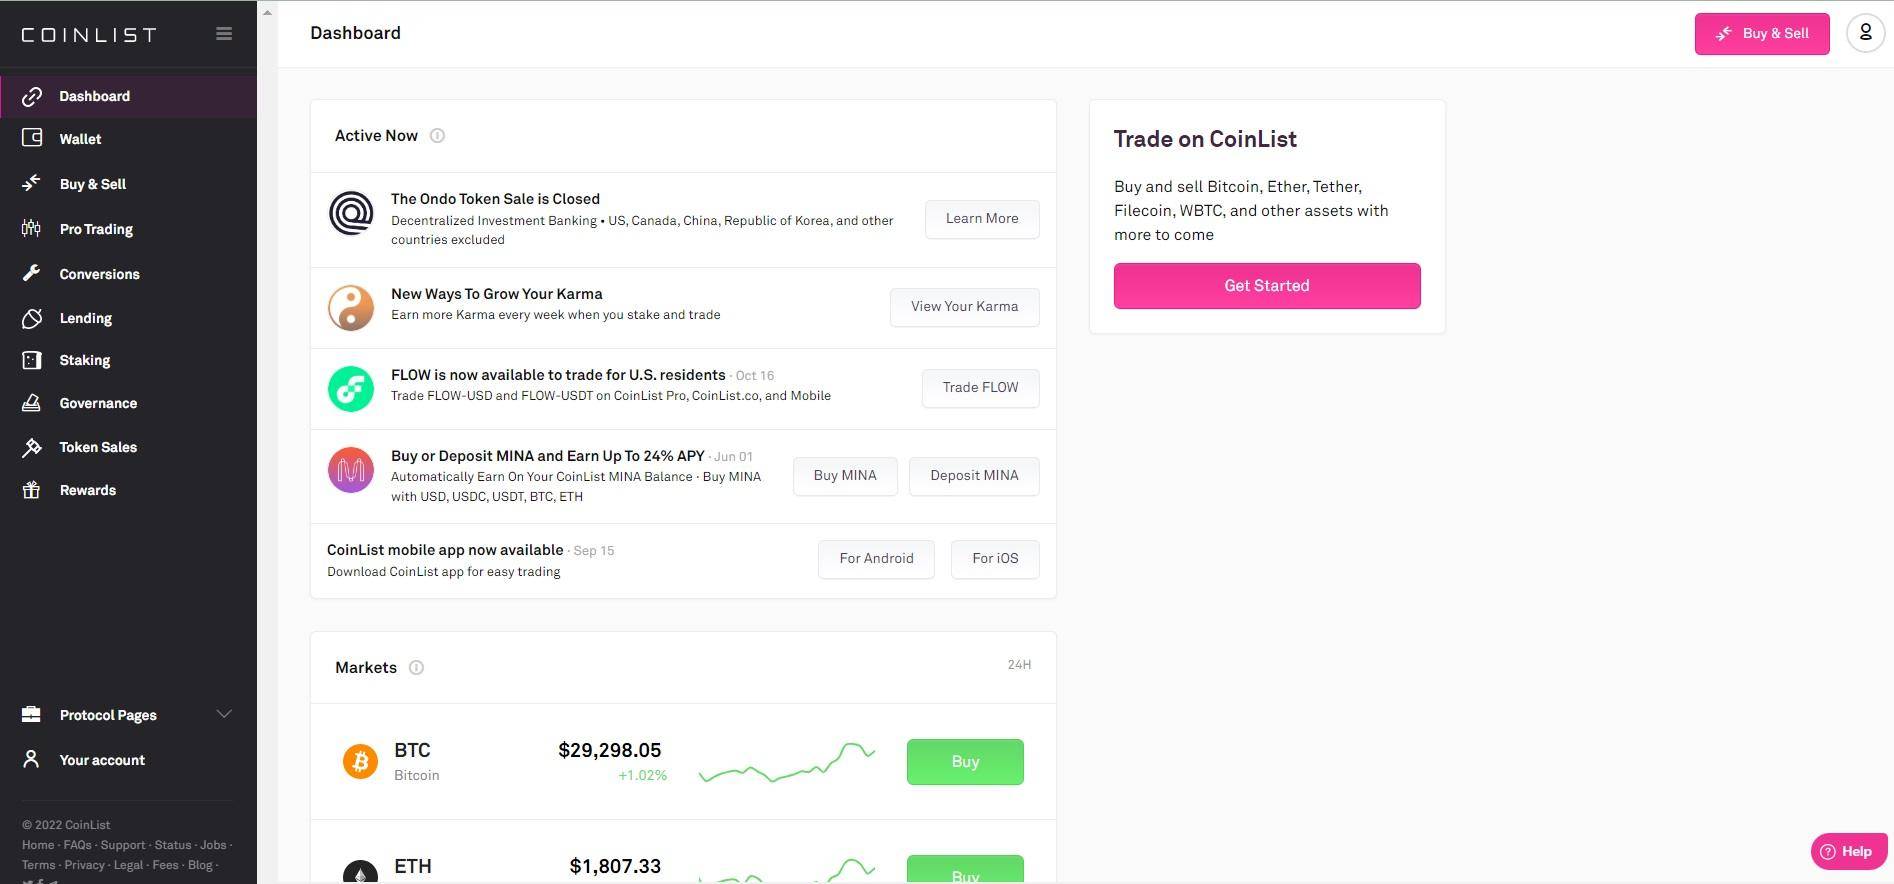Click the For iOS button

point(995,559)
